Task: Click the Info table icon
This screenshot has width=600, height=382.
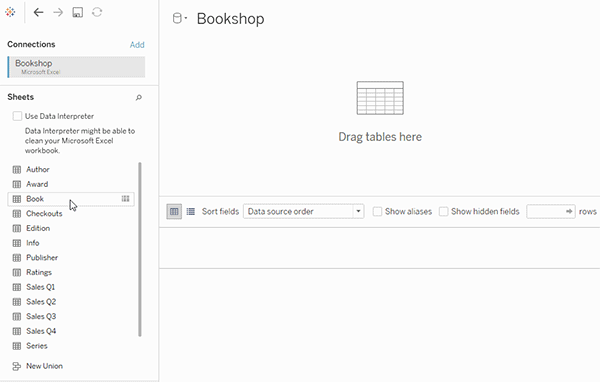Action: click(x=17, y=243)
